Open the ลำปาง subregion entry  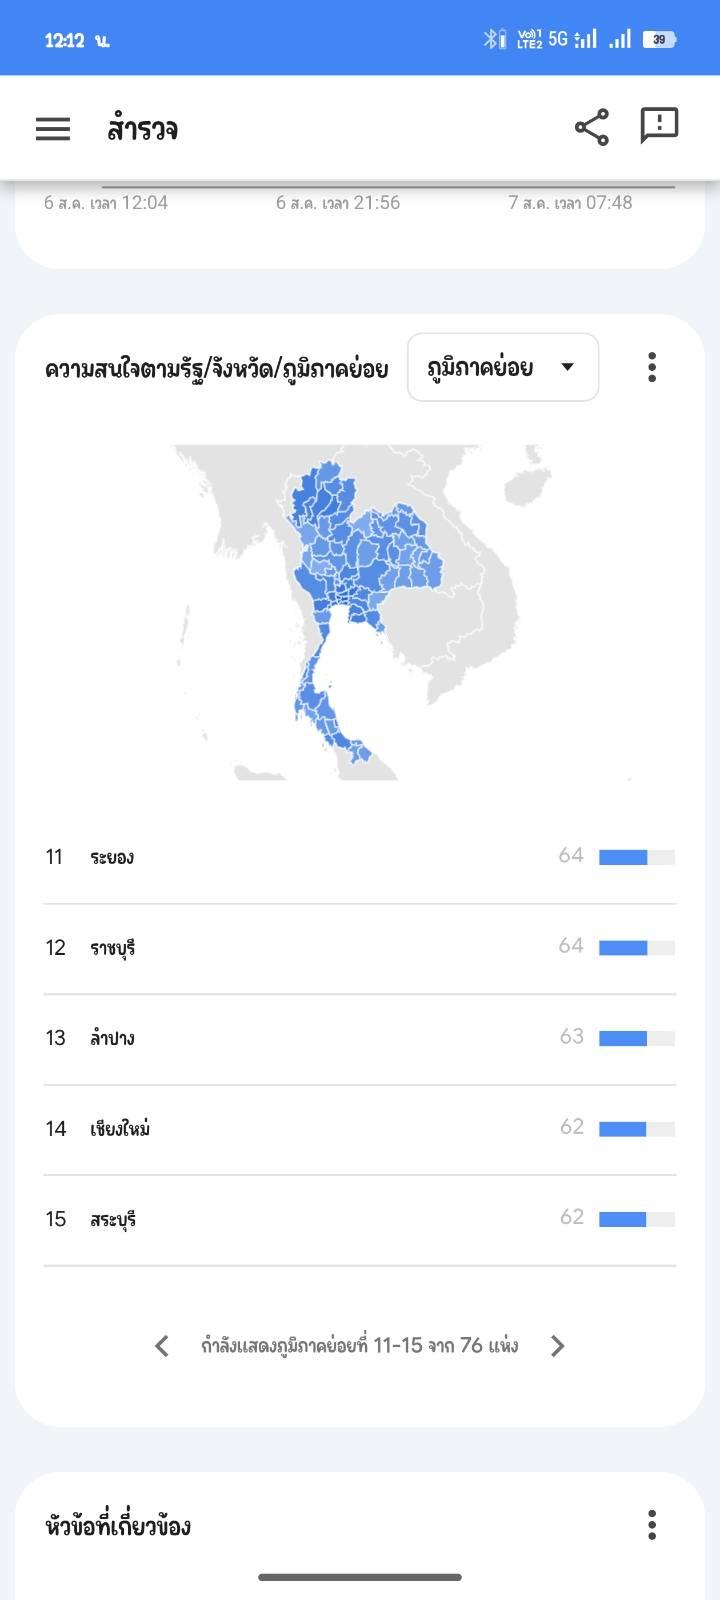[360, 1038]
